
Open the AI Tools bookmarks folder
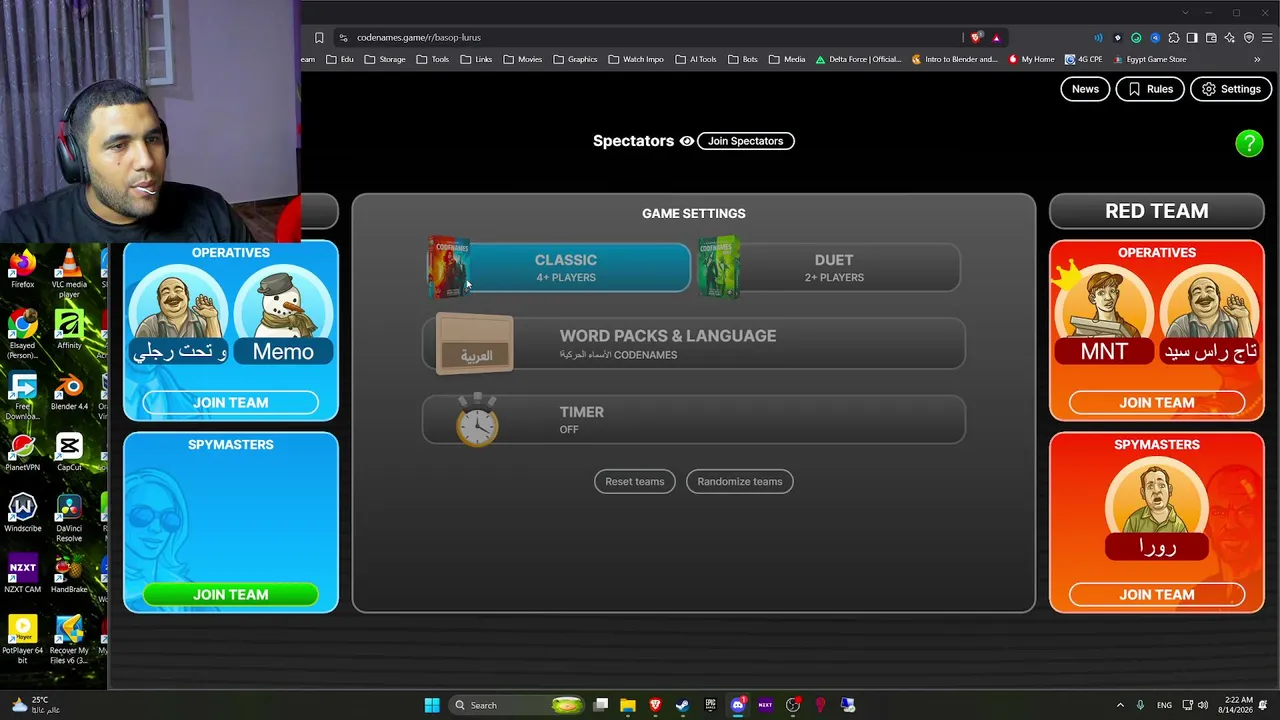pos(696,59)
